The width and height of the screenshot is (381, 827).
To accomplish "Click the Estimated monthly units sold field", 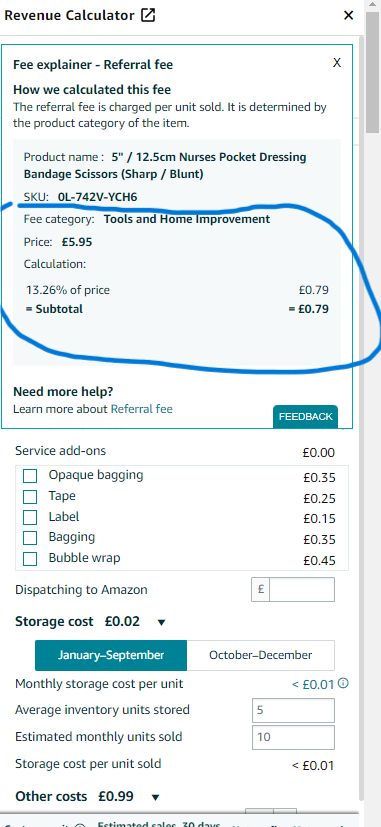I will 293,737.
